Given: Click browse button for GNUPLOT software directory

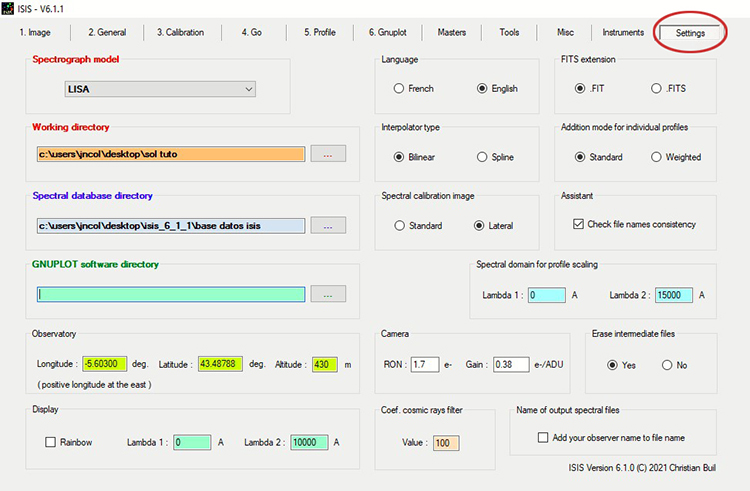Looking at the screenshot, I should coord(328,294).
